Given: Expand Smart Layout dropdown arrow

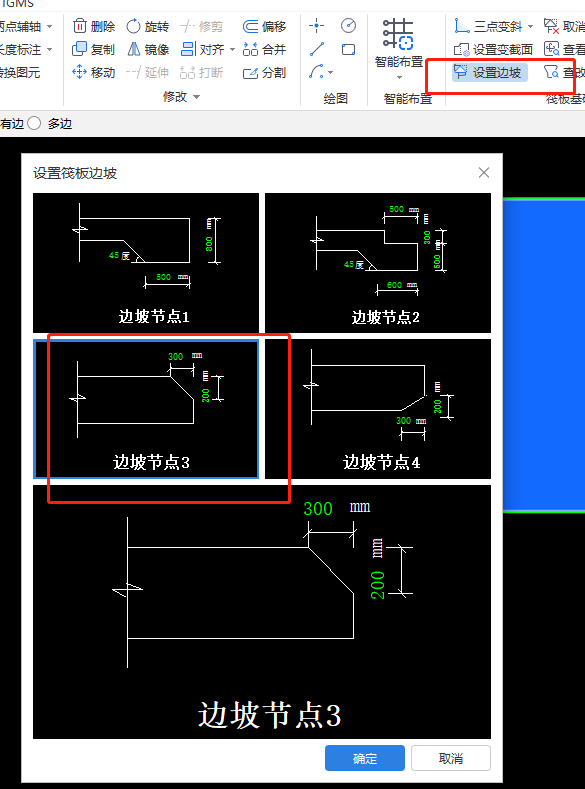Looking at the screenshot, I should point(399,77).
